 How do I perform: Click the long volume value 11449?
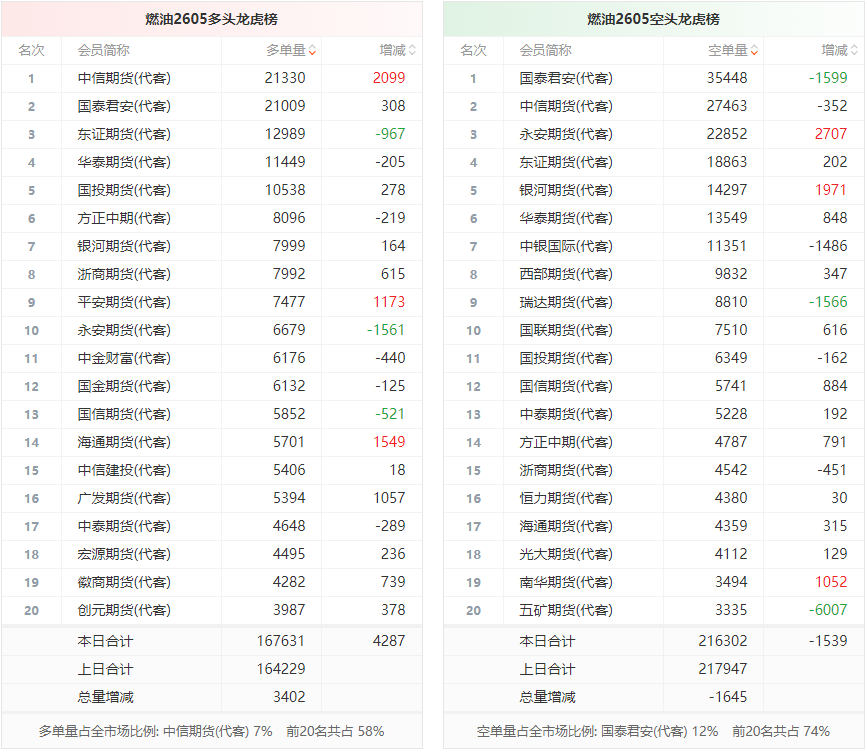click(285, 162)
